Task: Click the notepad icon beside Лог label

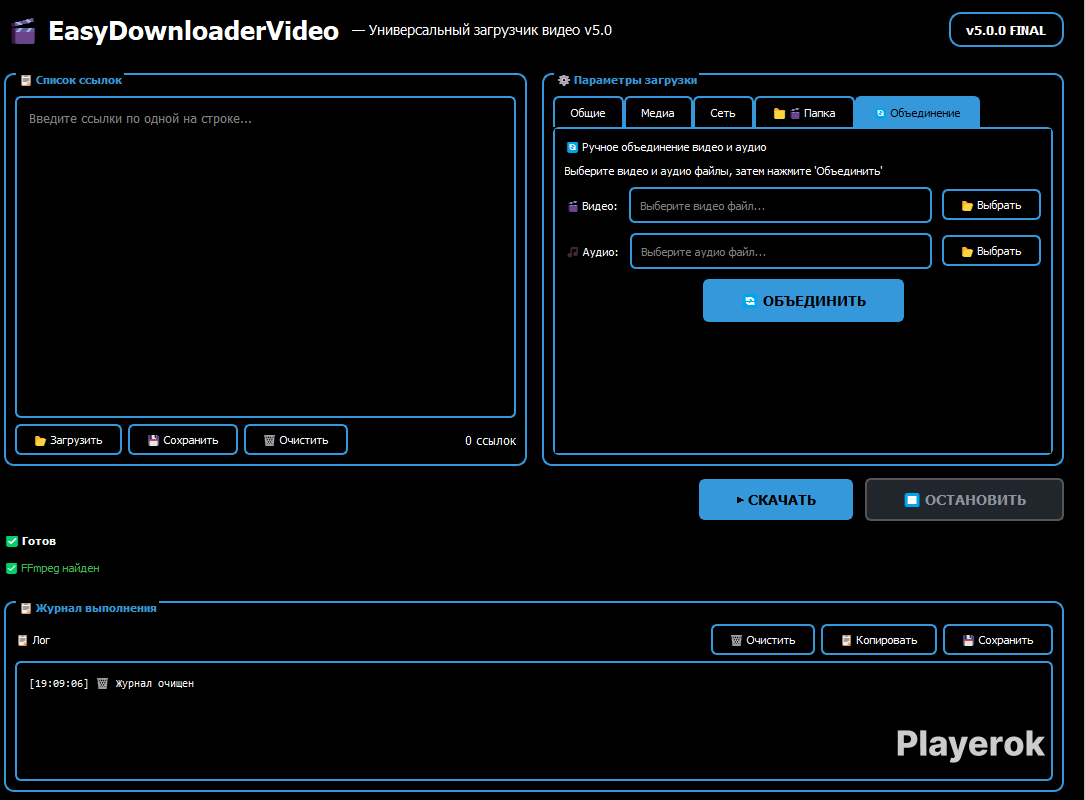Action: pos(23,641)
